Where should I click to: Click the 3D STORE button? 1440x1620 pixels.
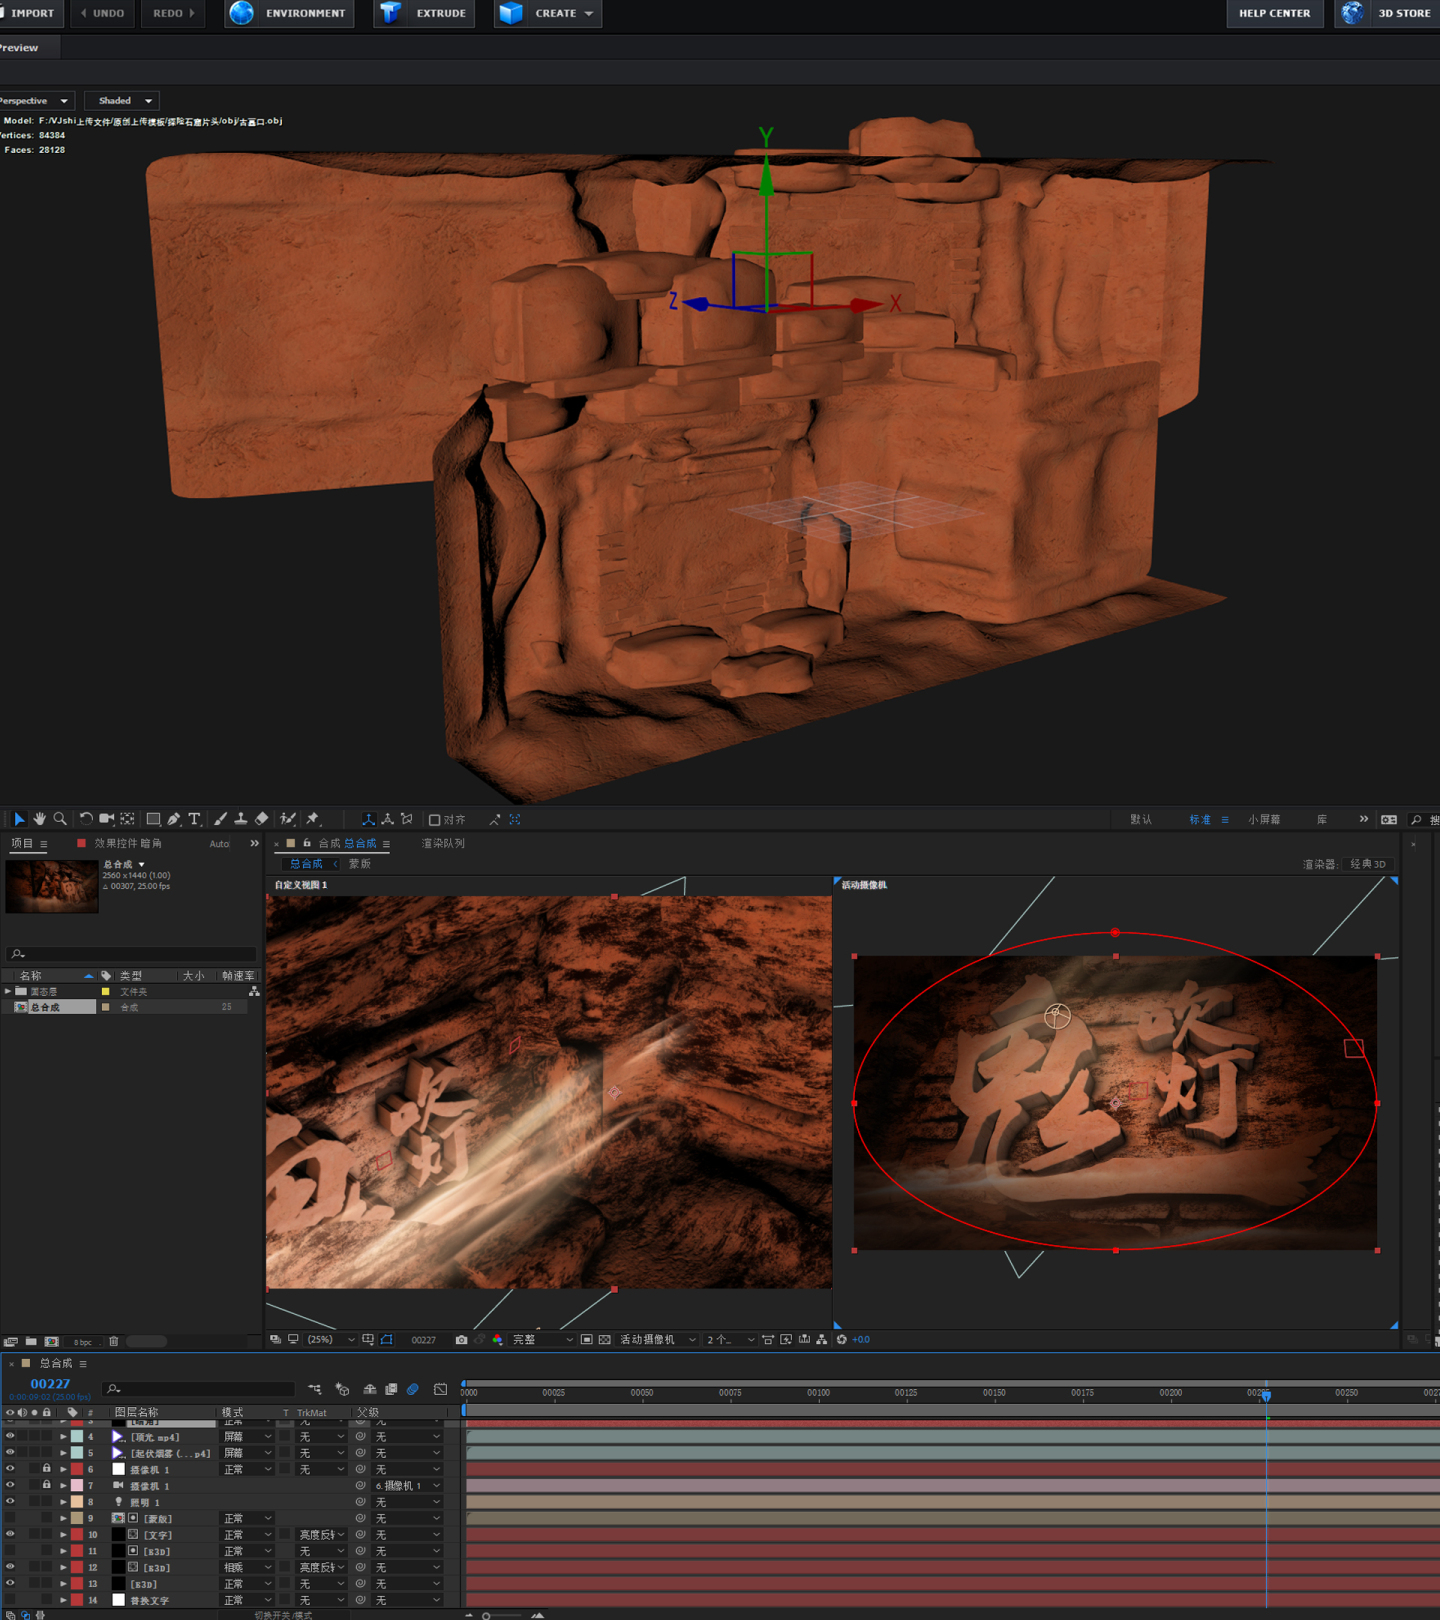coord(1388,13)
